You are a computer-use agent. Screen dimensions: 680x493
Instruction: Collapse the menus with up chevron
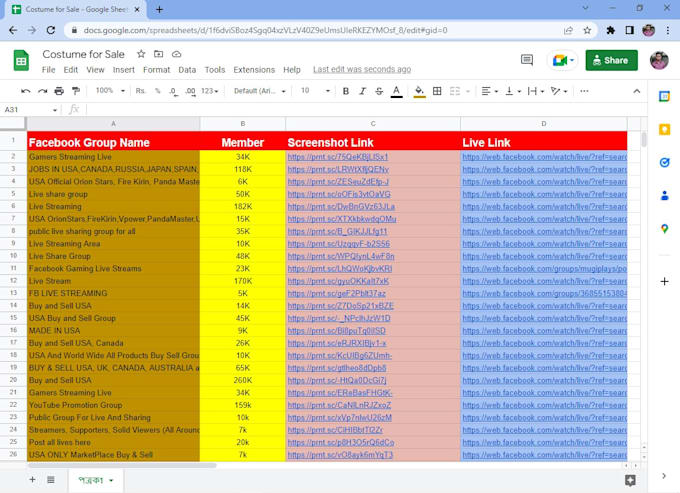point(637,91)
